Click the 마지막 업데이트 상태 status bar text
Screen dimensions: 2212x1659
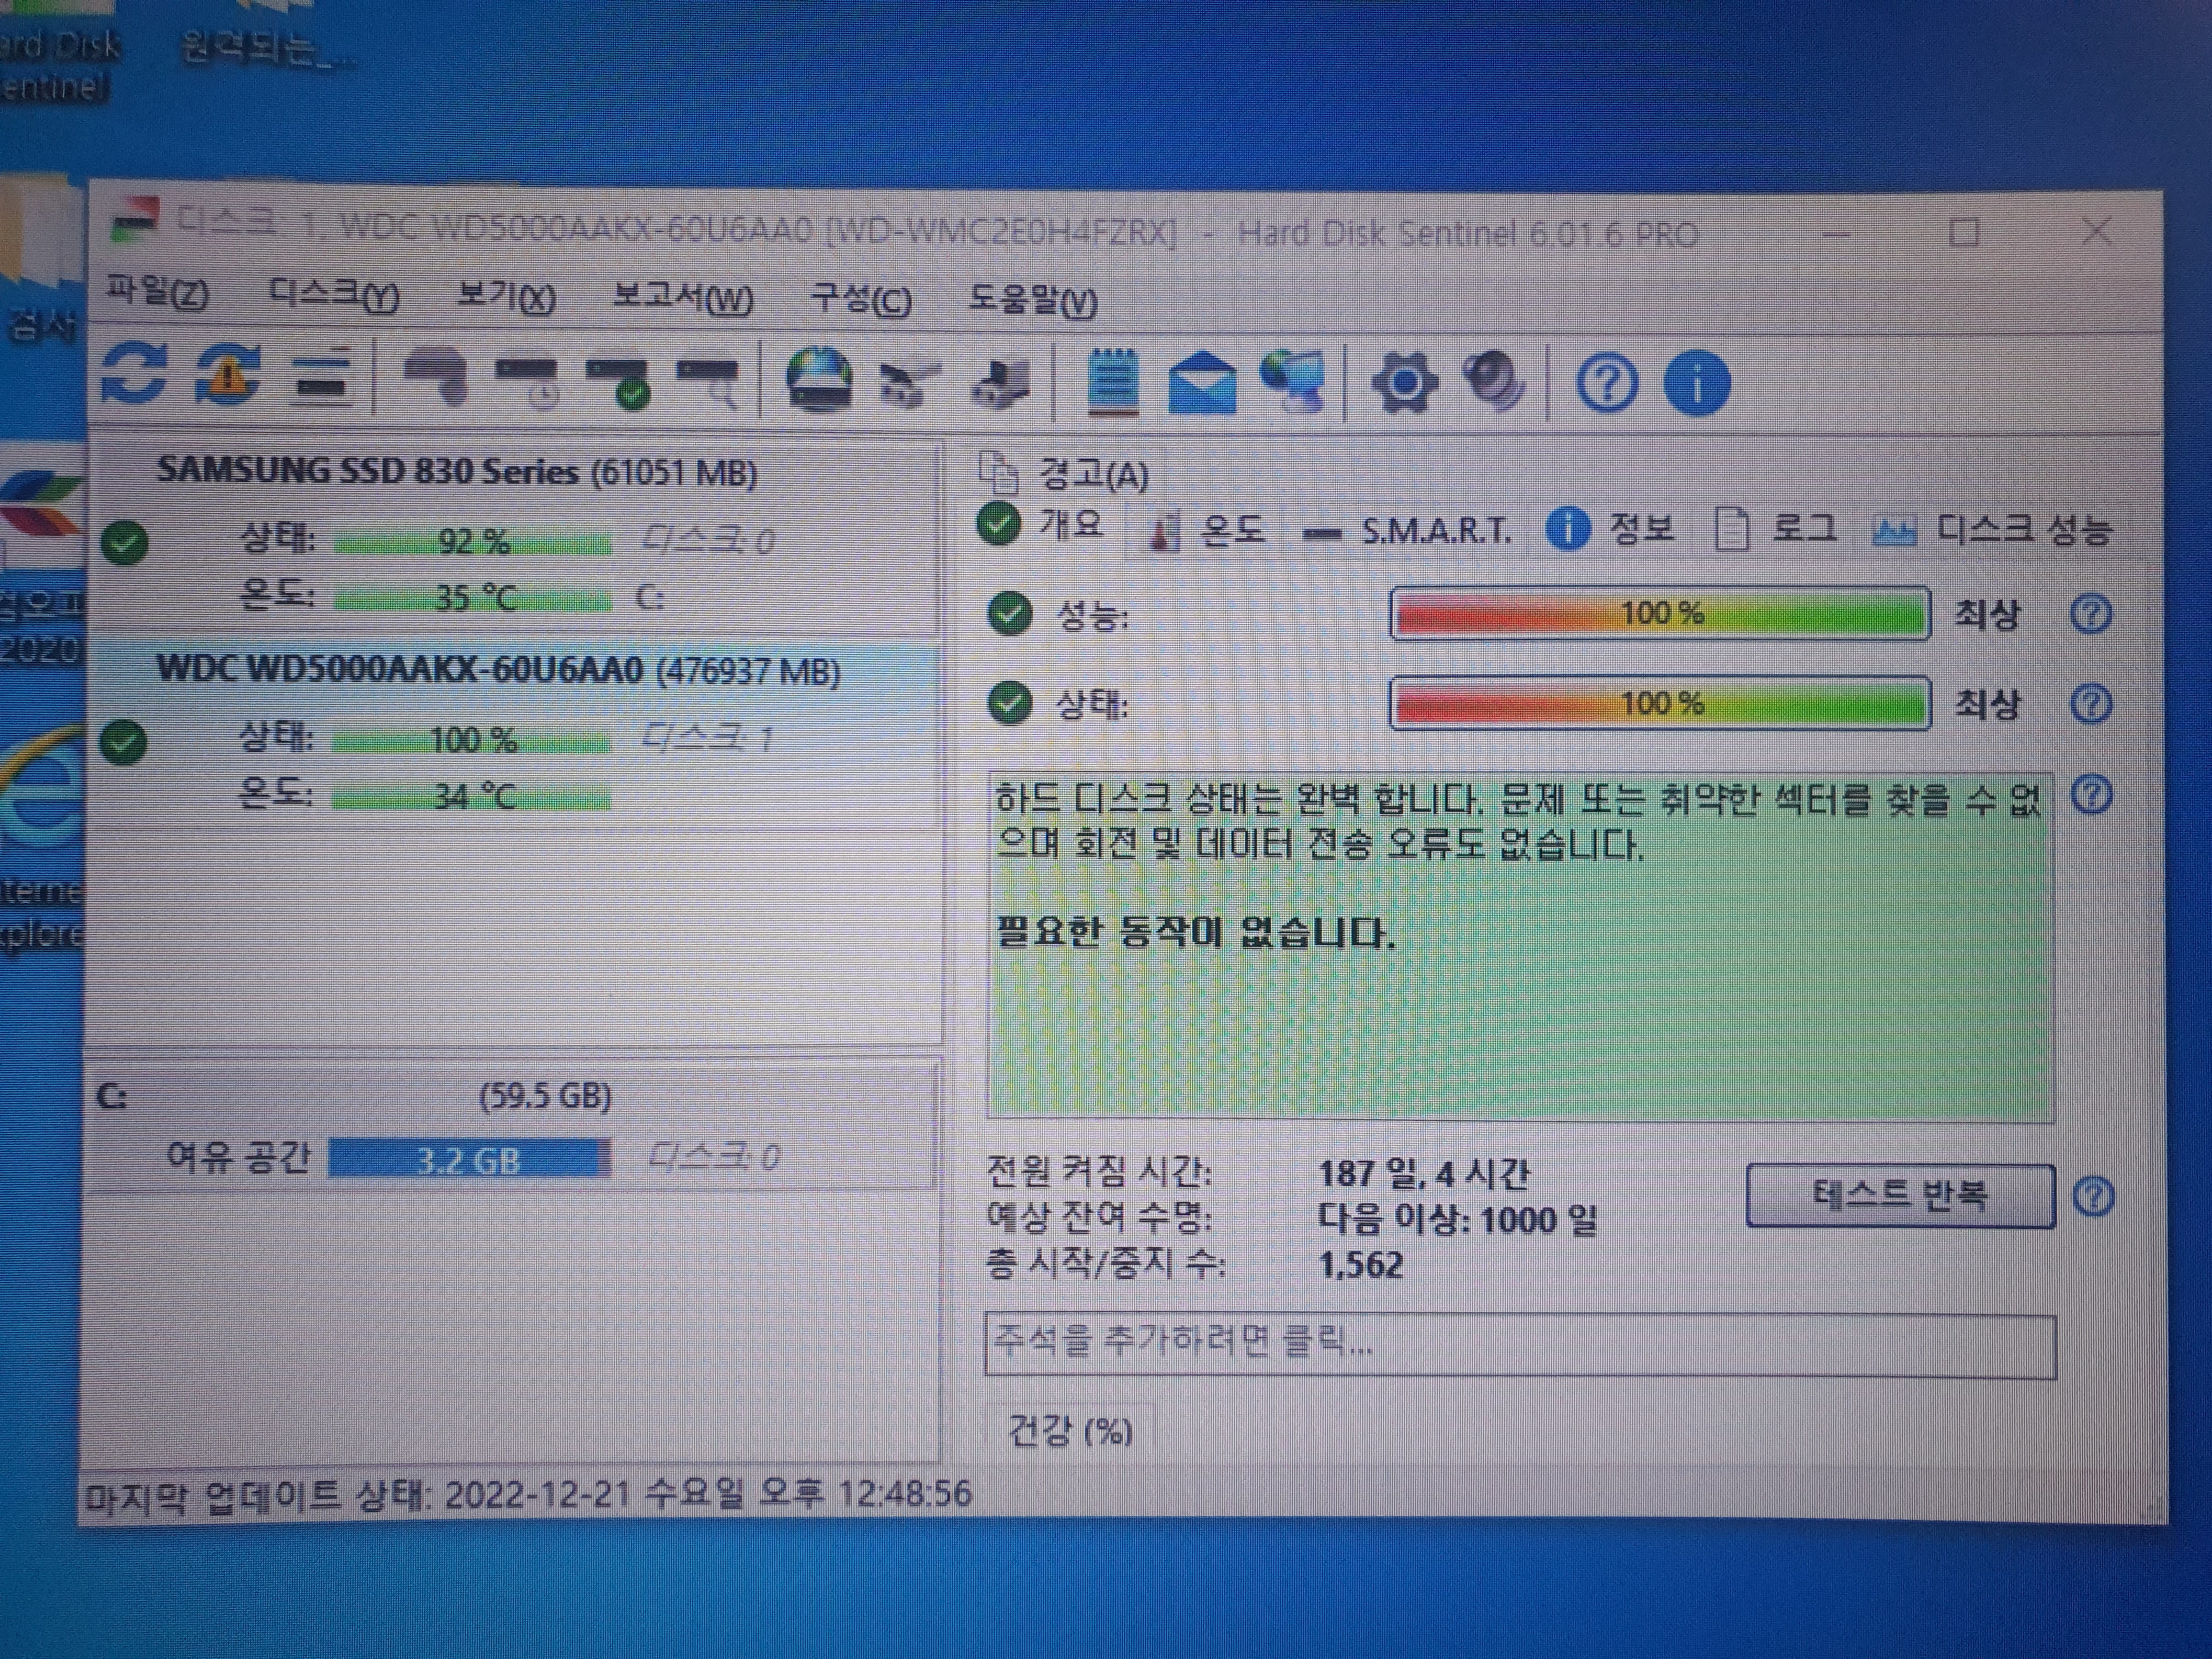click(527, 1495)
